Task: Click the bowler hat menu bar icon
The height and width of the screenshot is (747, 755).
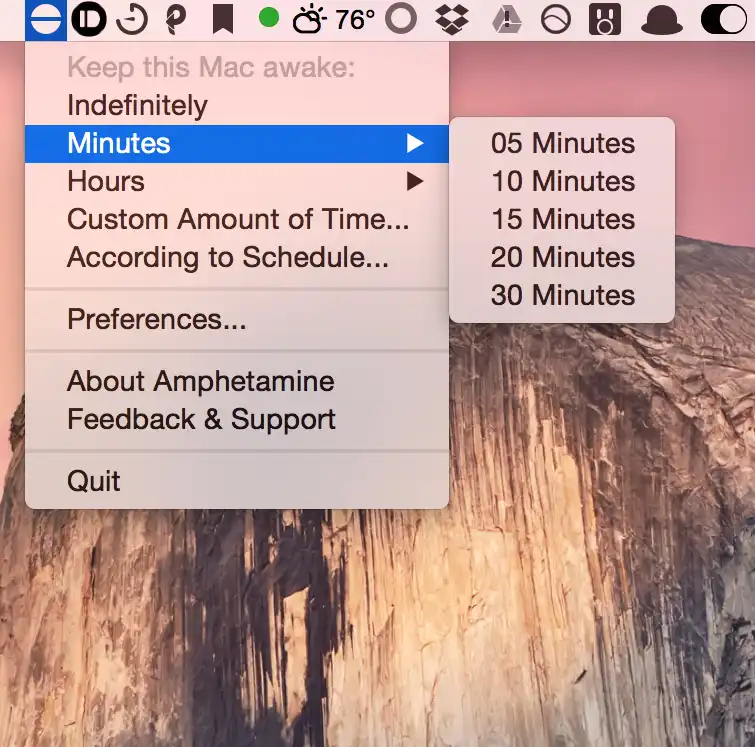Action: 659,19
